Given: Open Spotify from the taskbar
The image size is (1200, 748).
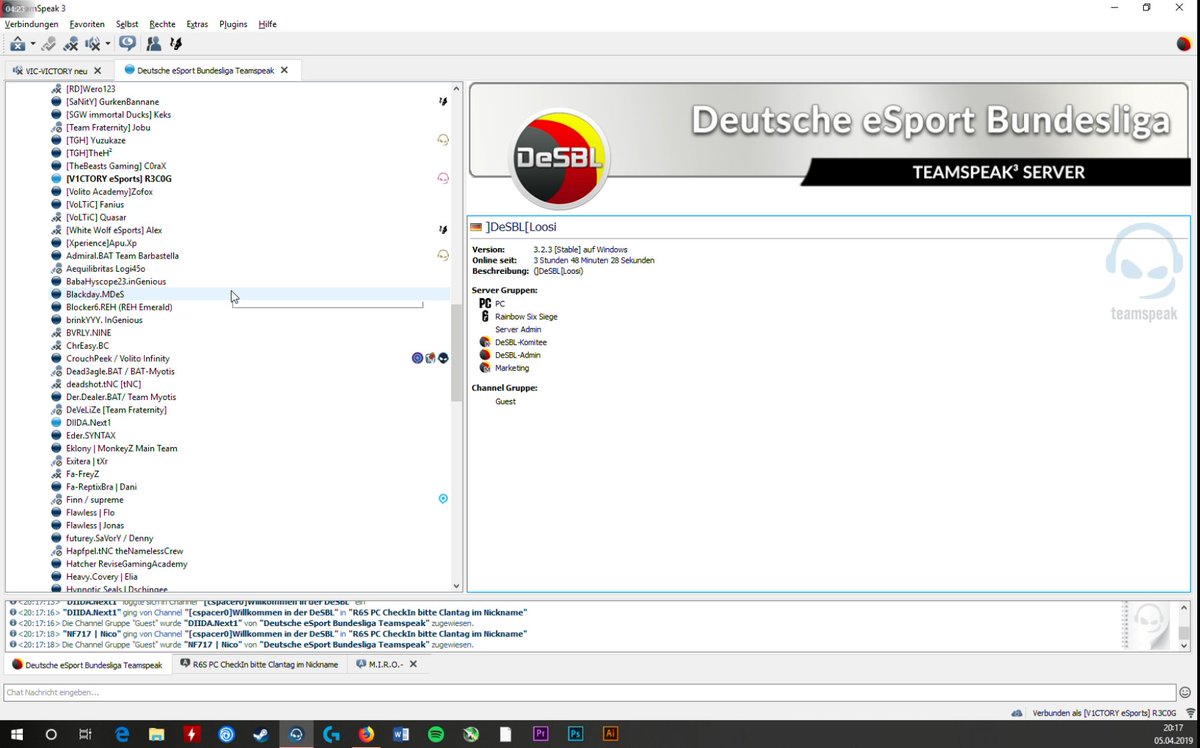Looking at the screenshot, I should pos(436,734).
